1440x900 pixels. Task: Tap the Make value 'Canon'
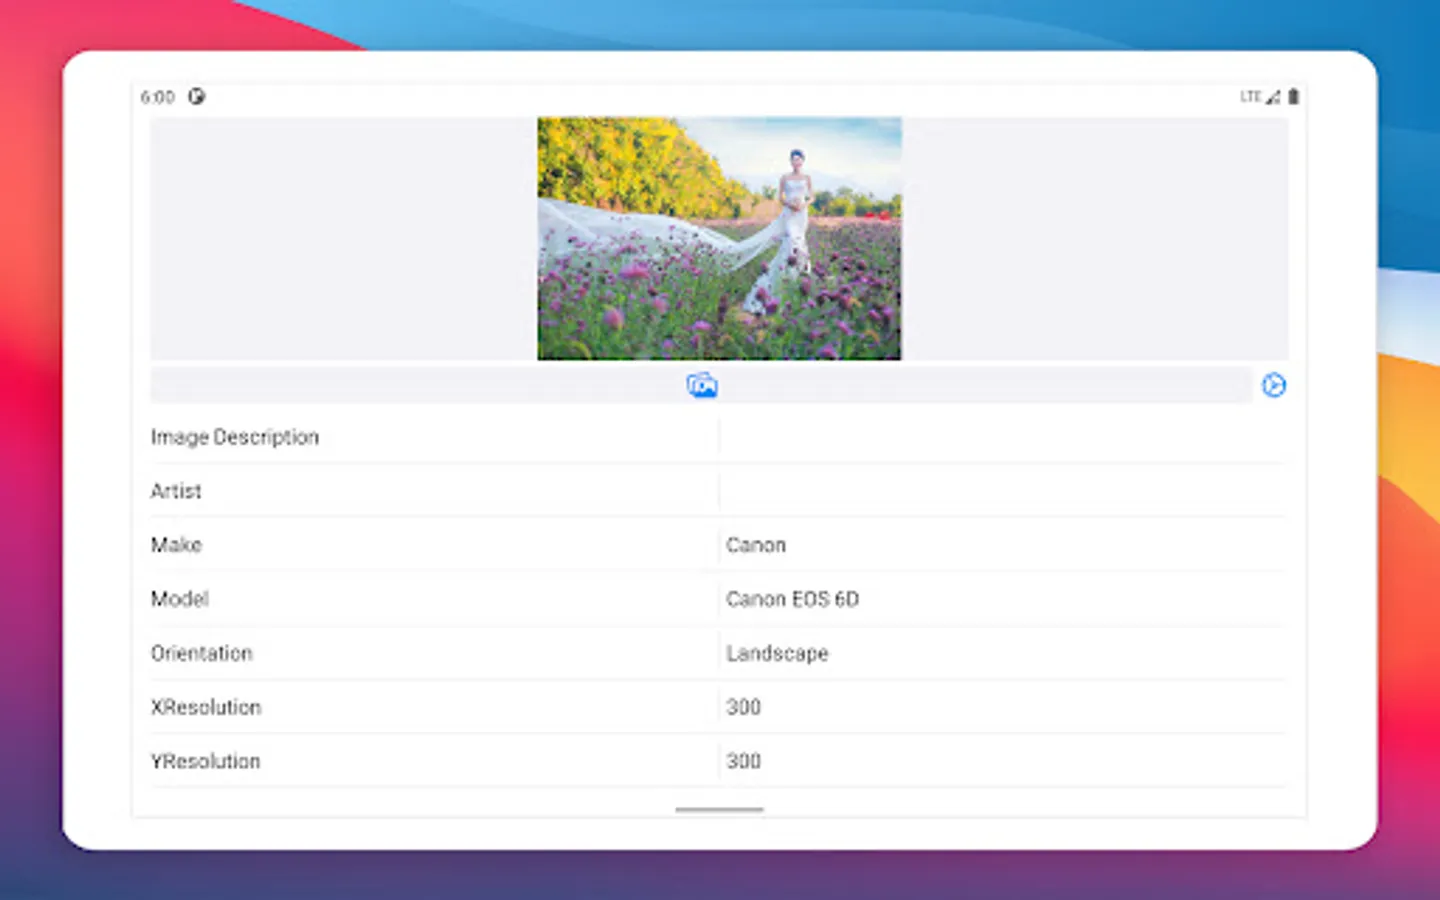(x=756, y=545)
